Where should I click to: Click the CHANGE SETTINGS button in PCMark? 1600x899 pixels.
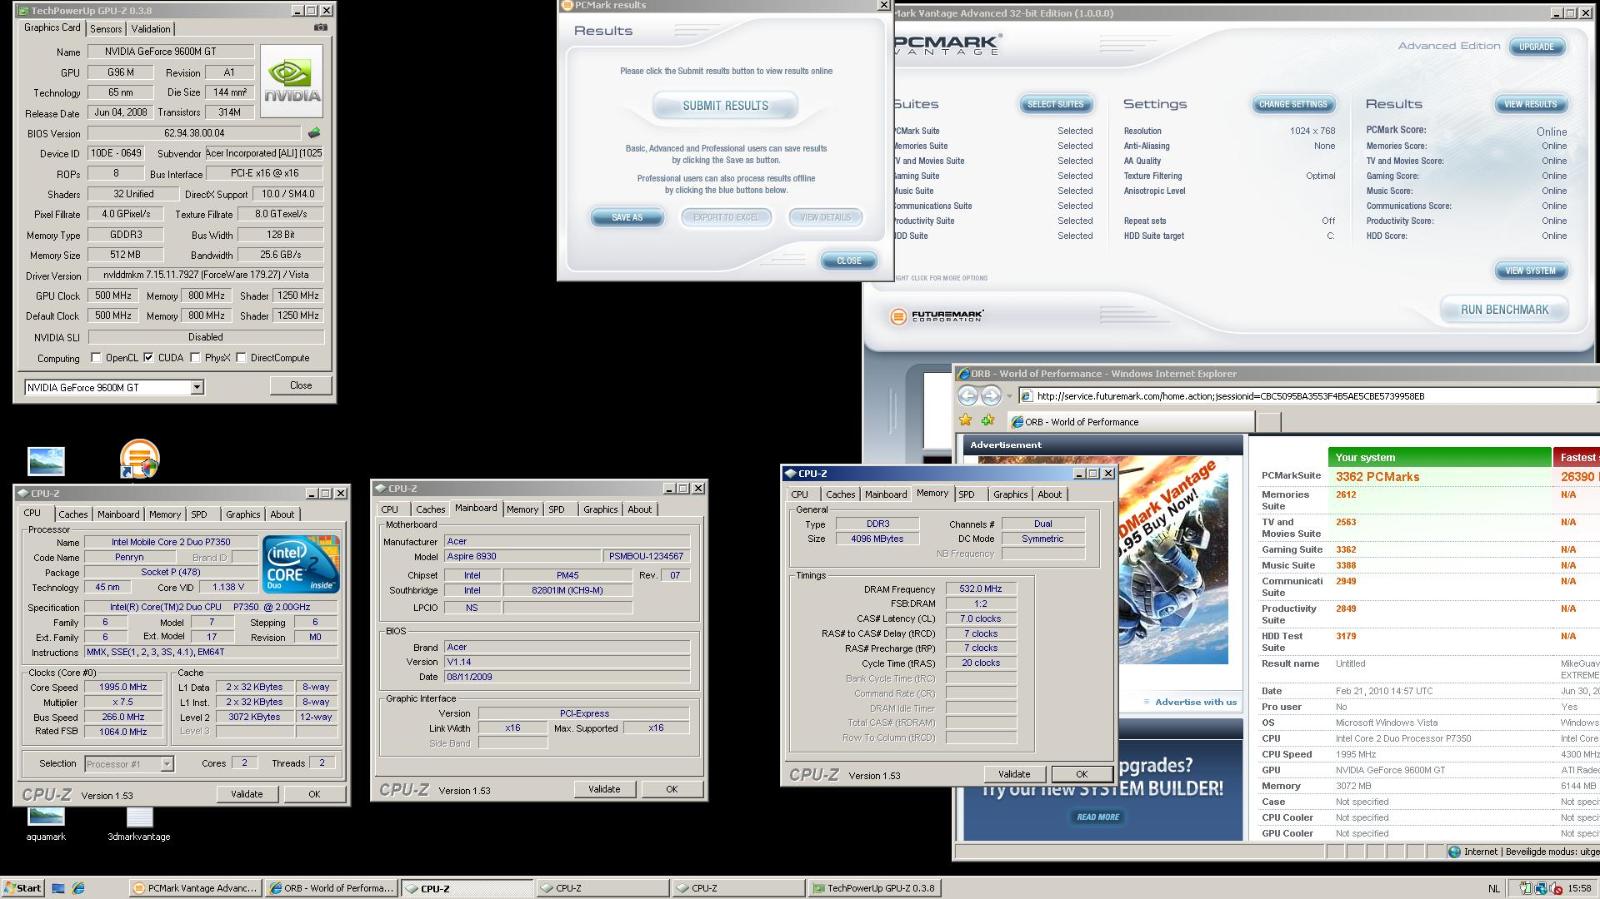1293,104
